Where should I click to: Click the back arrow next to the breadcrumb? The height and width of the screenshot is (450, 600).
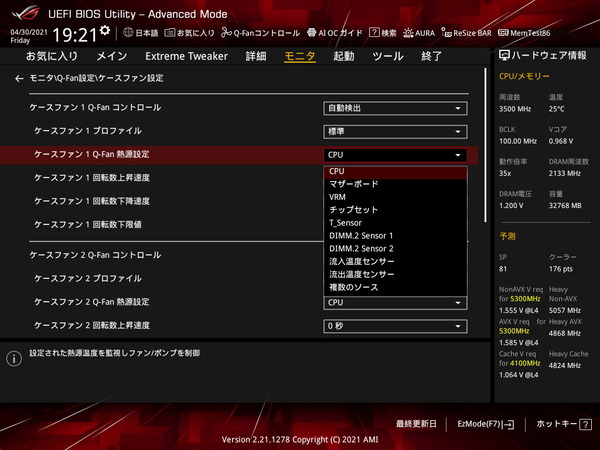coord(19,78)
